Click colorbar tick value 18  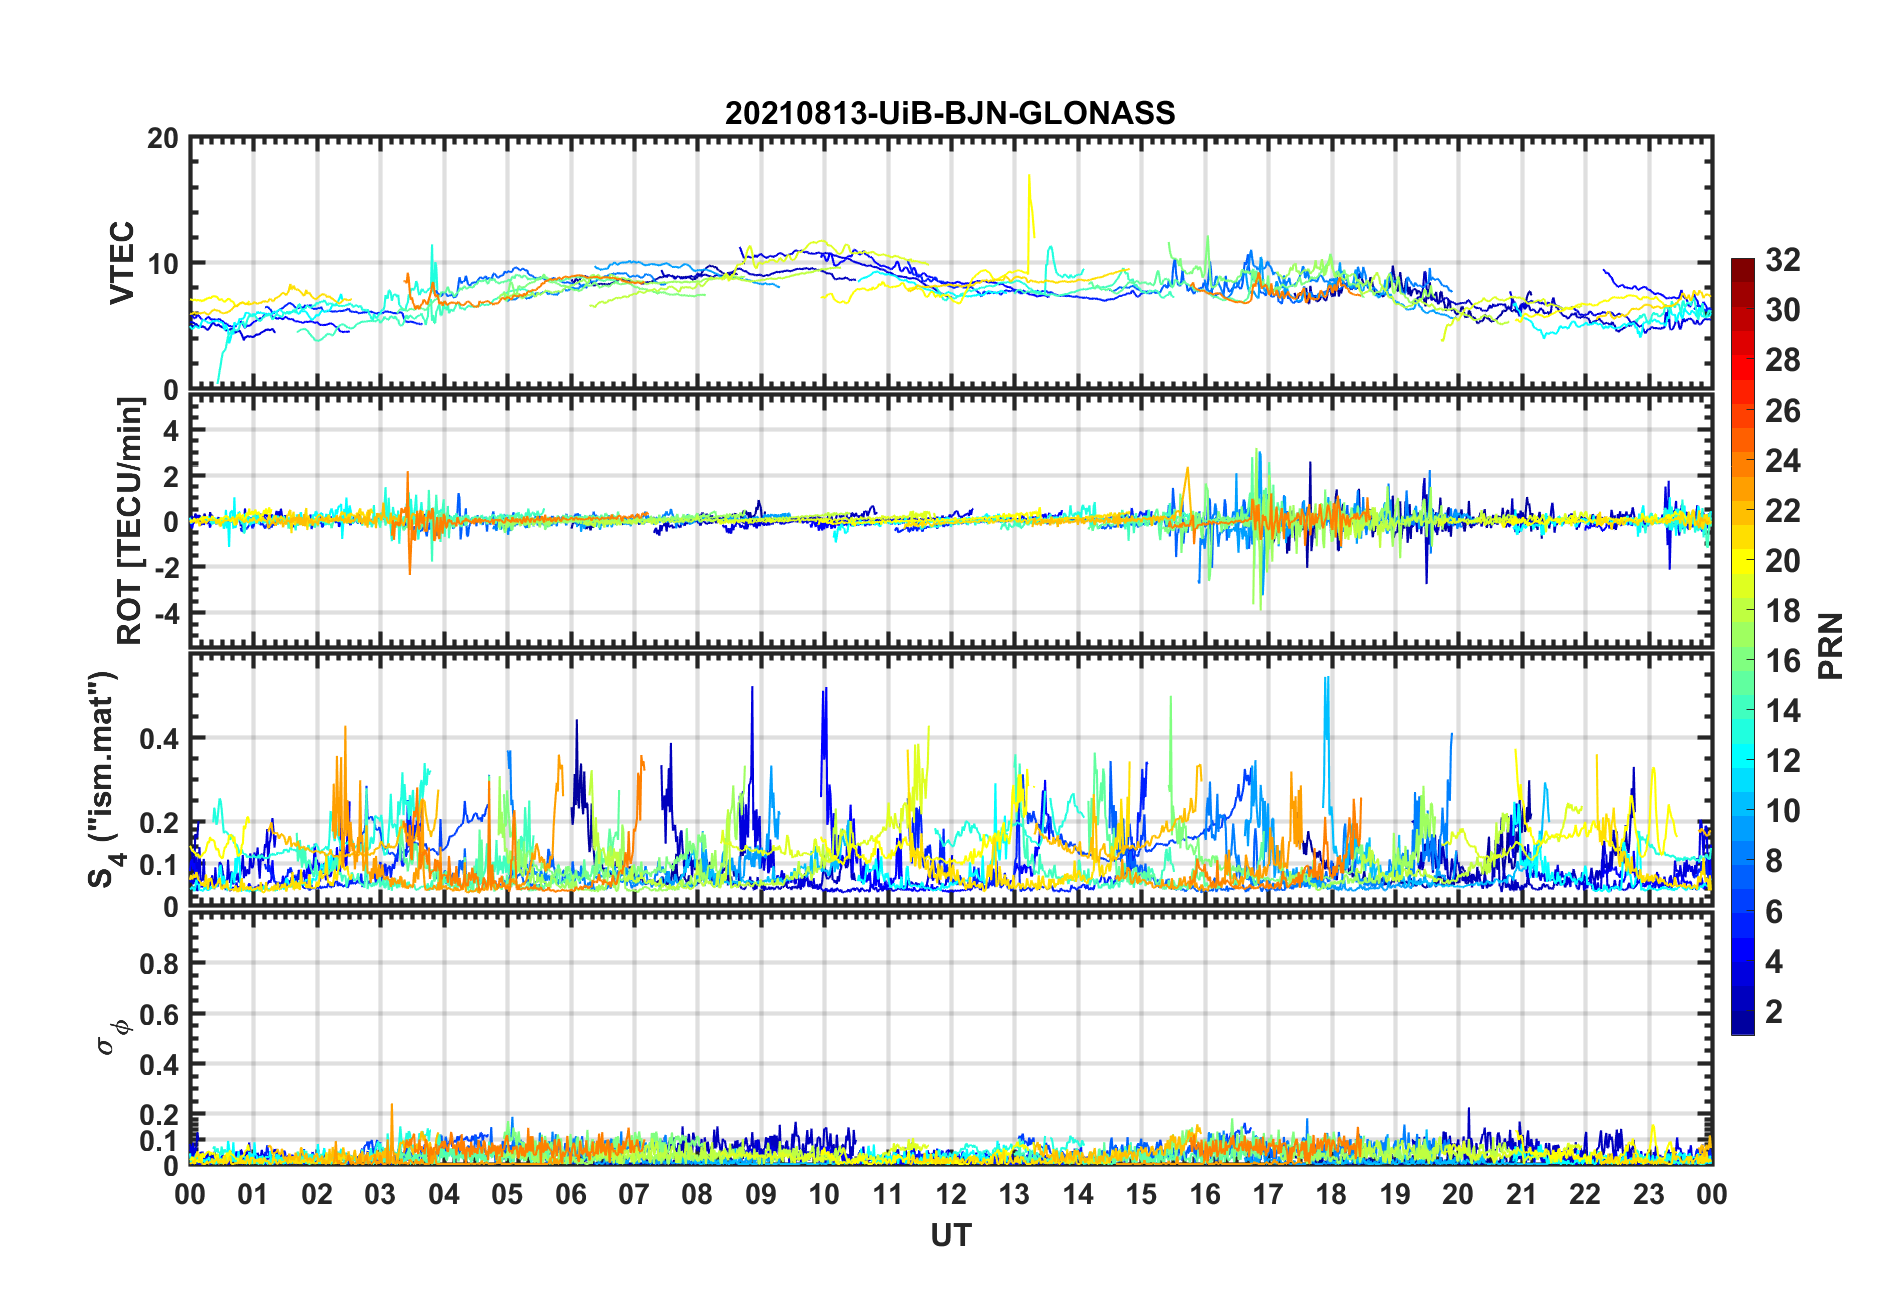point(1782,610)
